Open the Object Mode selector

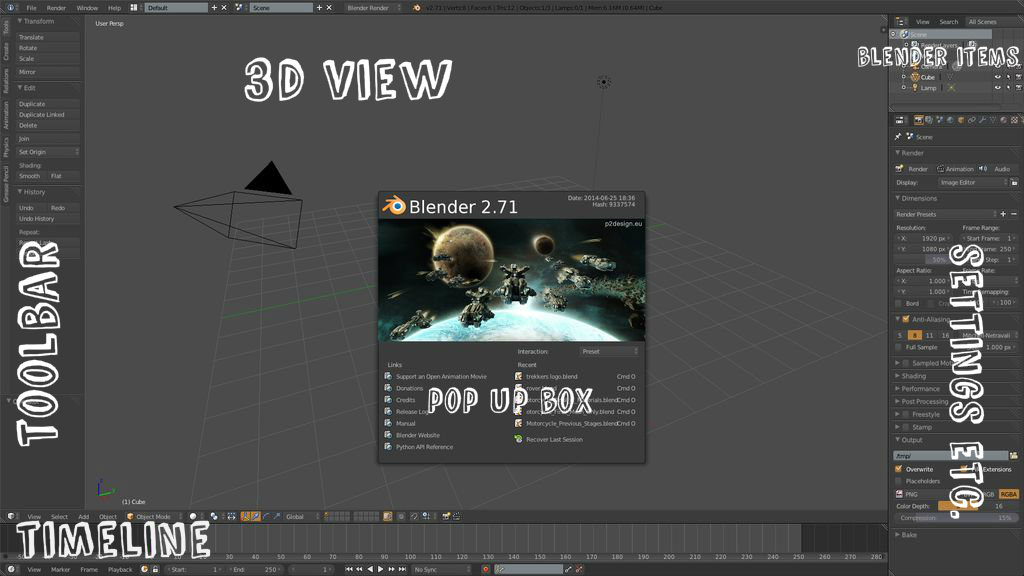pyautogui.click(x=153, y=517)
